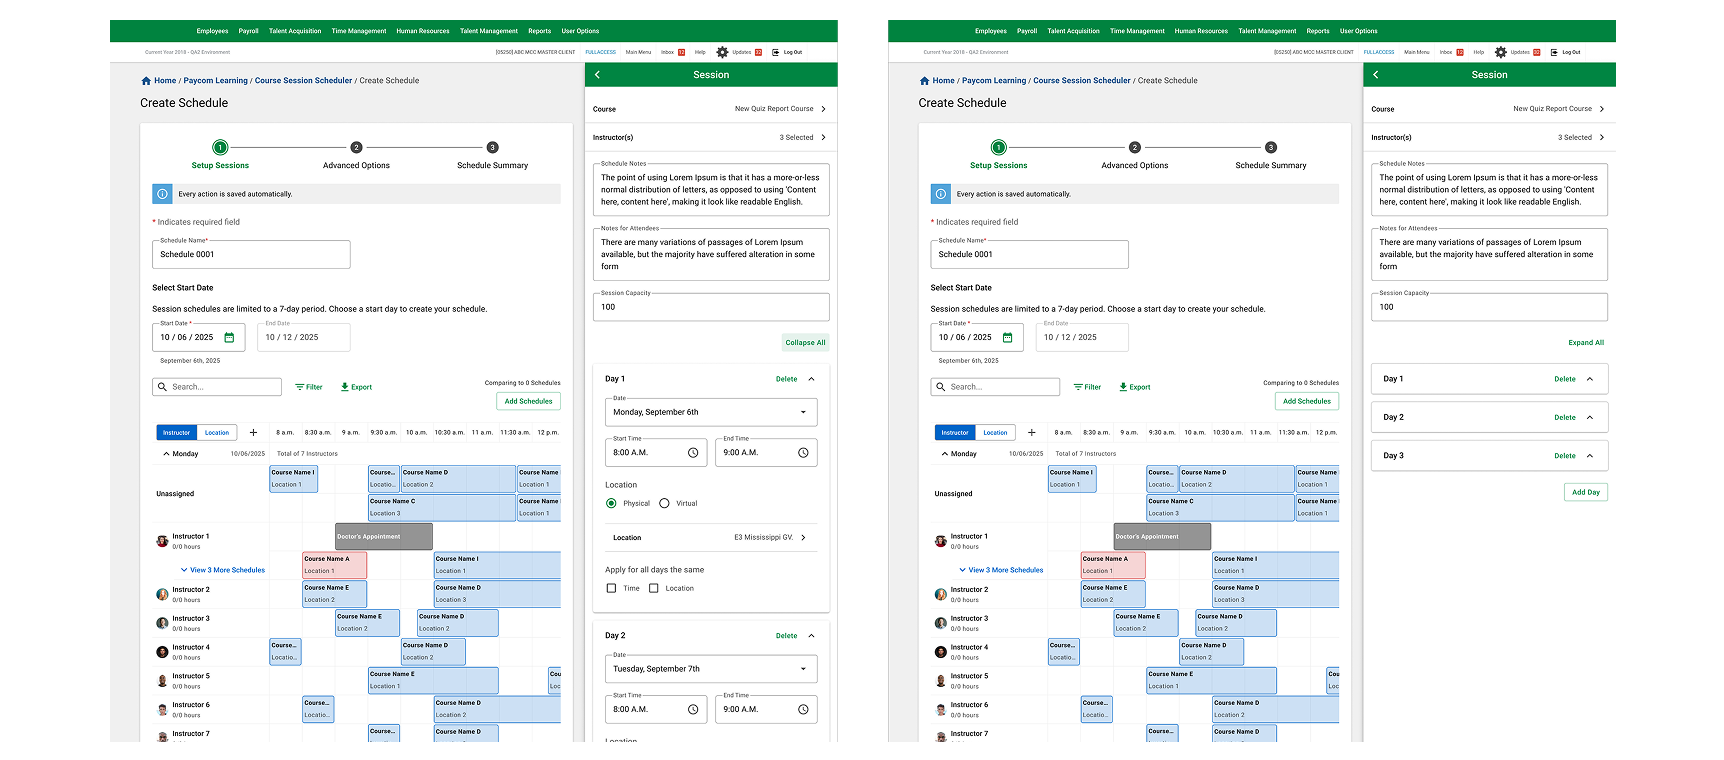1724x760 pixels.
Task: Expand Day 1 chevron in right mockup
Action: pyautogui.click(x=1590, y=379)
